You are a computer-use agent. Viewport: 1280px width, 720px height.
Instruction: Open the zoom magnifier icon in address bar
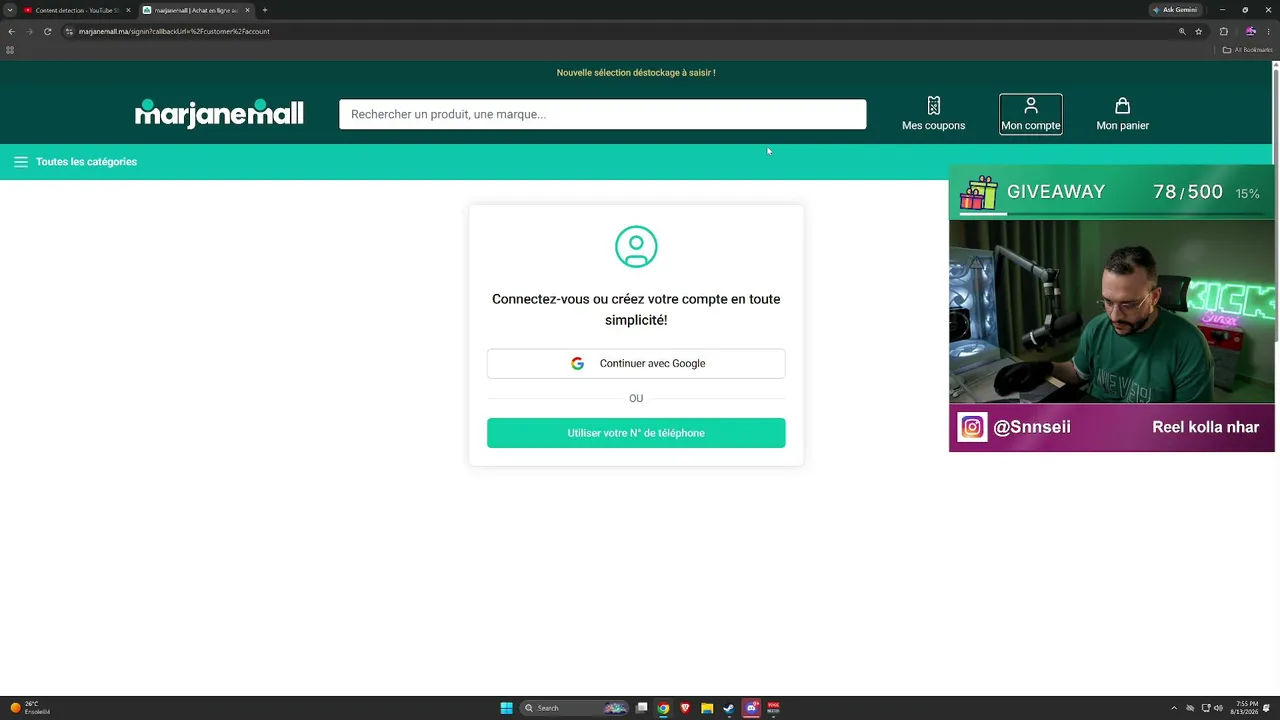point(1182,31)
